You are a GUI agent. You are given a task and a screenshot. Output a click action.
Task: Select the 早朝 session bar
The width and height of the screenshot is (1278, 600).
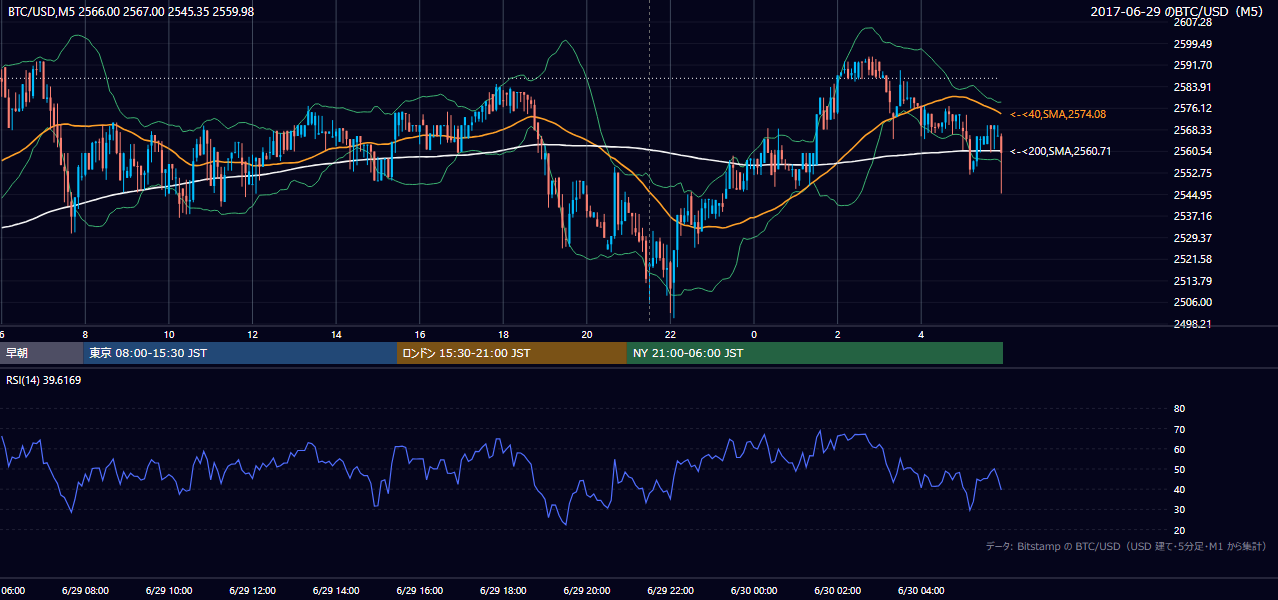coord(41,353)
